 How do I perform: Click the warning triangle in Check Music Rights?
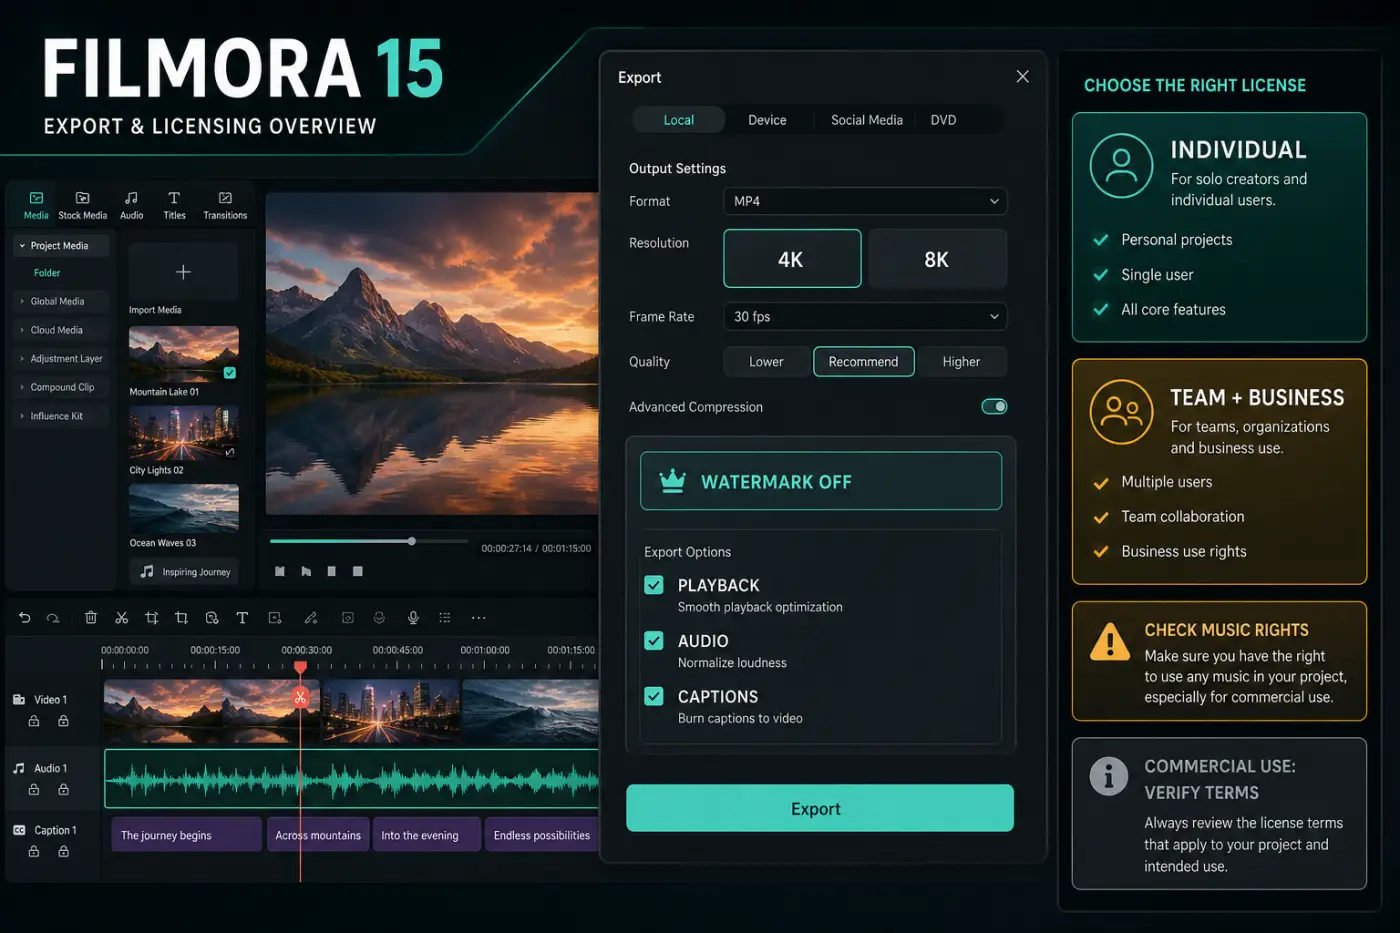coord(1110,642)
